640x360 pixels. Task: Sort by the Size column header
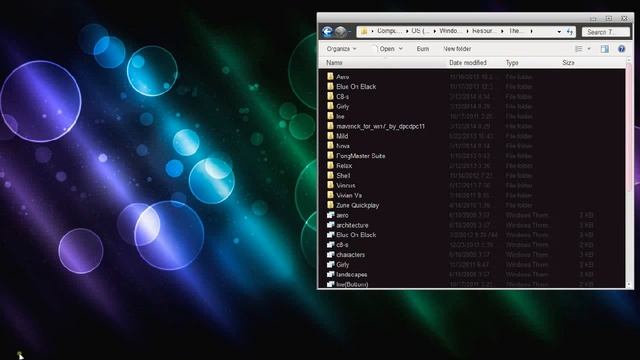pos(568,63)
